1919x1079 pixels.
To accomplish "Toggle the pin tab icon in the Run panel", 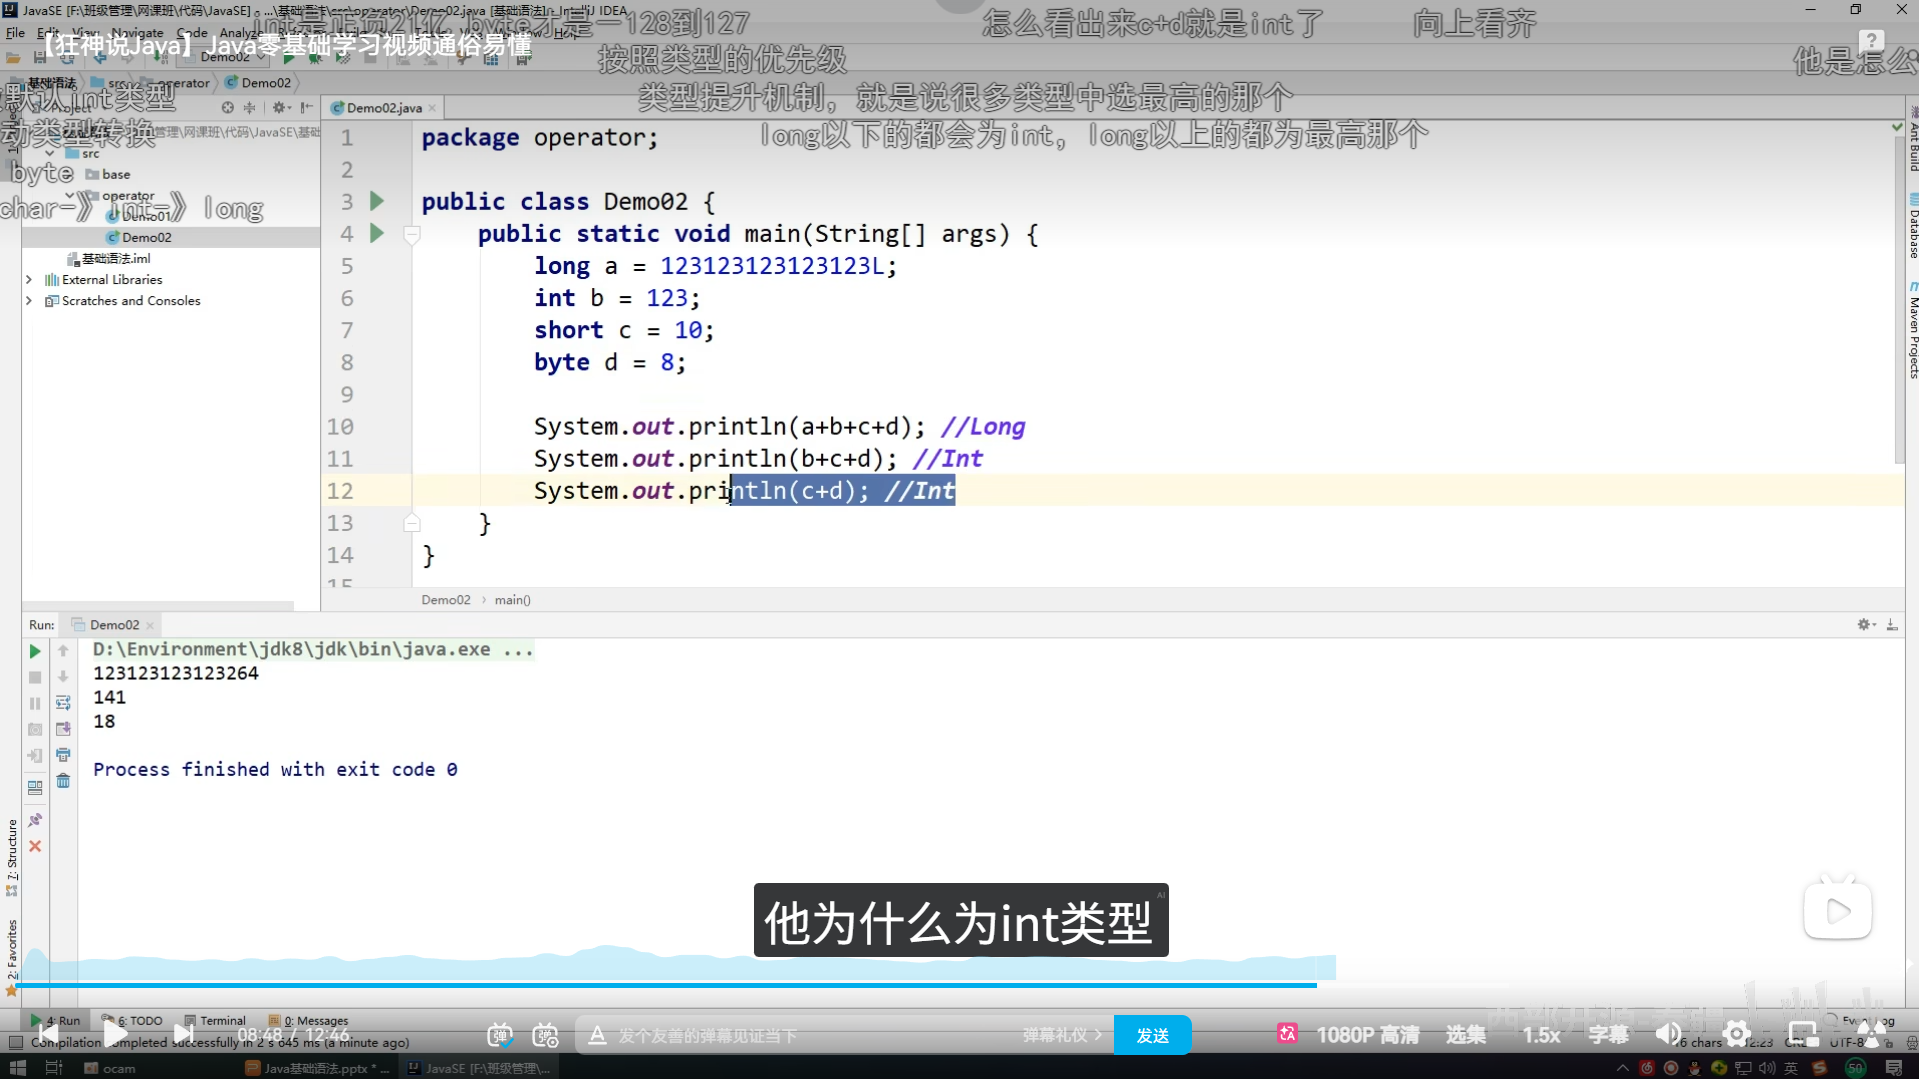I will [35, 820].
